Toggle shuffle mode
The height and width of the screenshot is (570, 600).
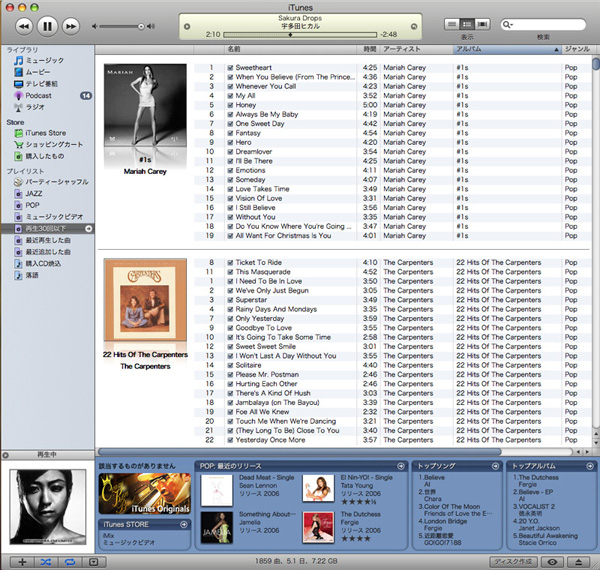coord(46,562)
